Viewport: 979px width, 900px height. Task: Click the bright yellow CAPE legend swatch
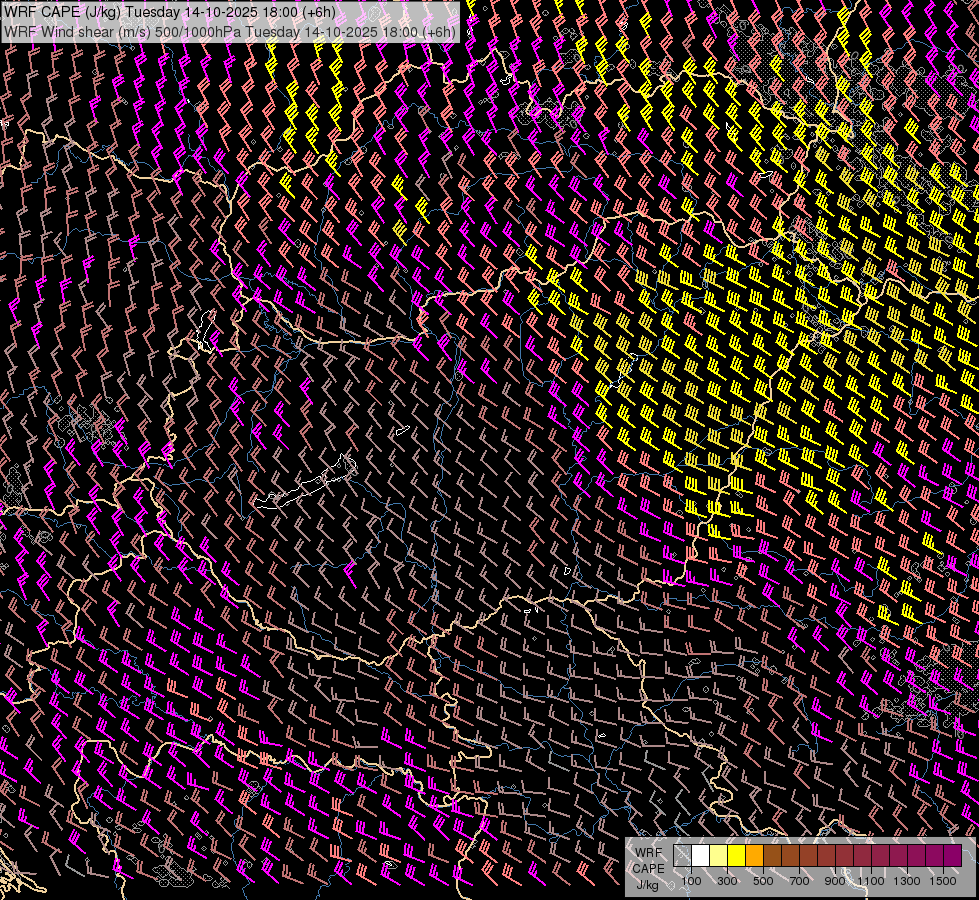click(x=737, y=855)
